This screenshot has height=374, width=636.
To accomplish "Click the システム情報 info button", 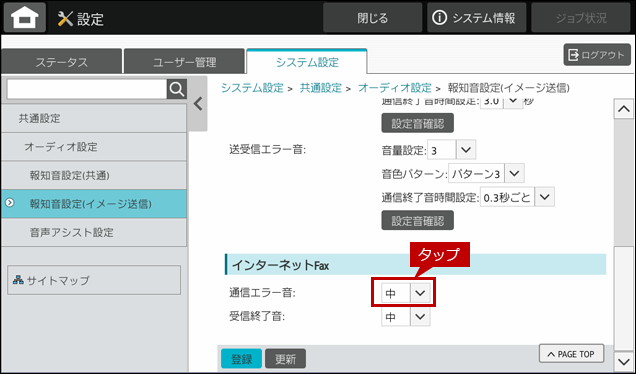I will pos(477,18).
